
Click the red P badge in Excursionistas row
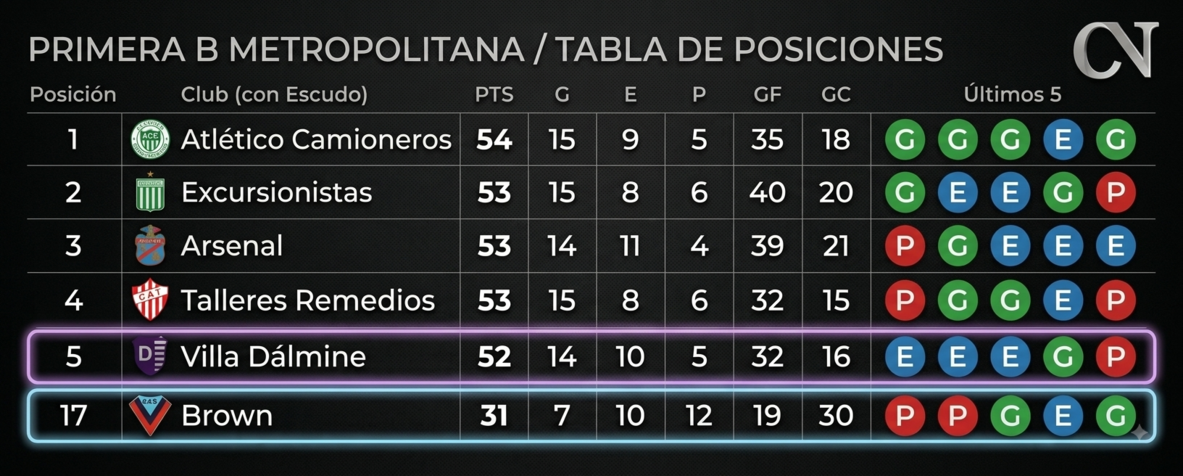1116,192
